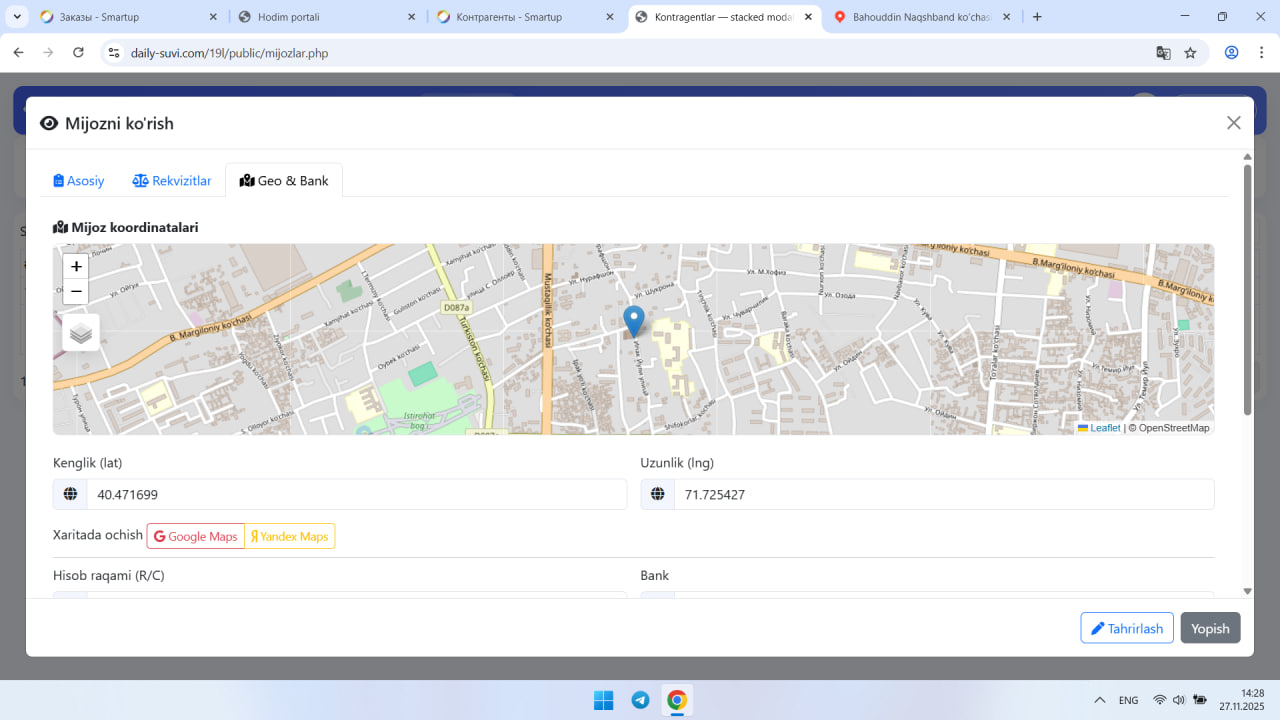The width and height of the screenshot is (1280, 720).
Task: Click the Kenglik latitude input field
Action: coord(355,495)
